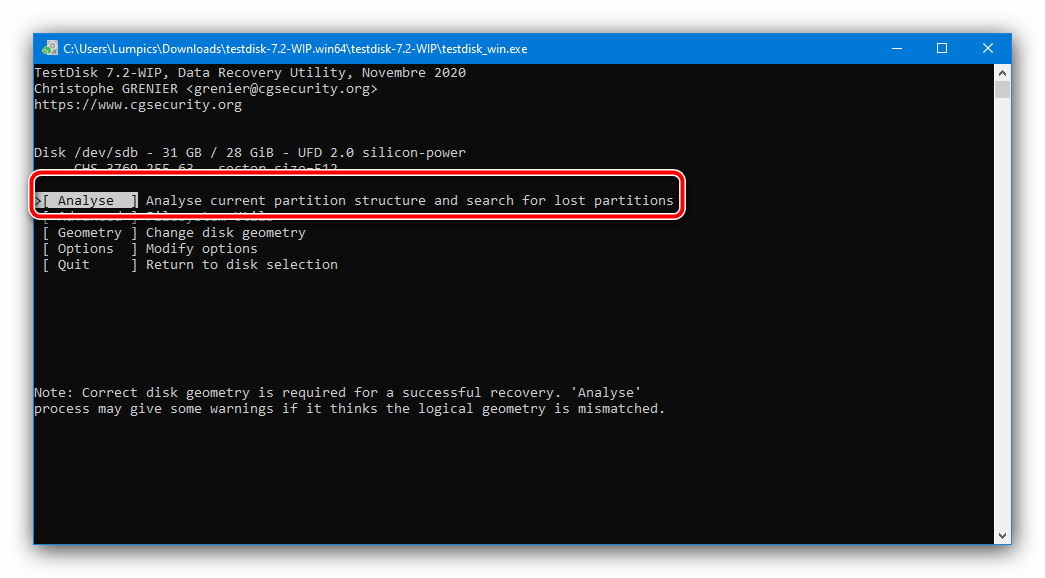The height and width of the screenshot is (578, 1045).
Task: Click the vertical scrollbar thumb
Action: click(1002, 90)
